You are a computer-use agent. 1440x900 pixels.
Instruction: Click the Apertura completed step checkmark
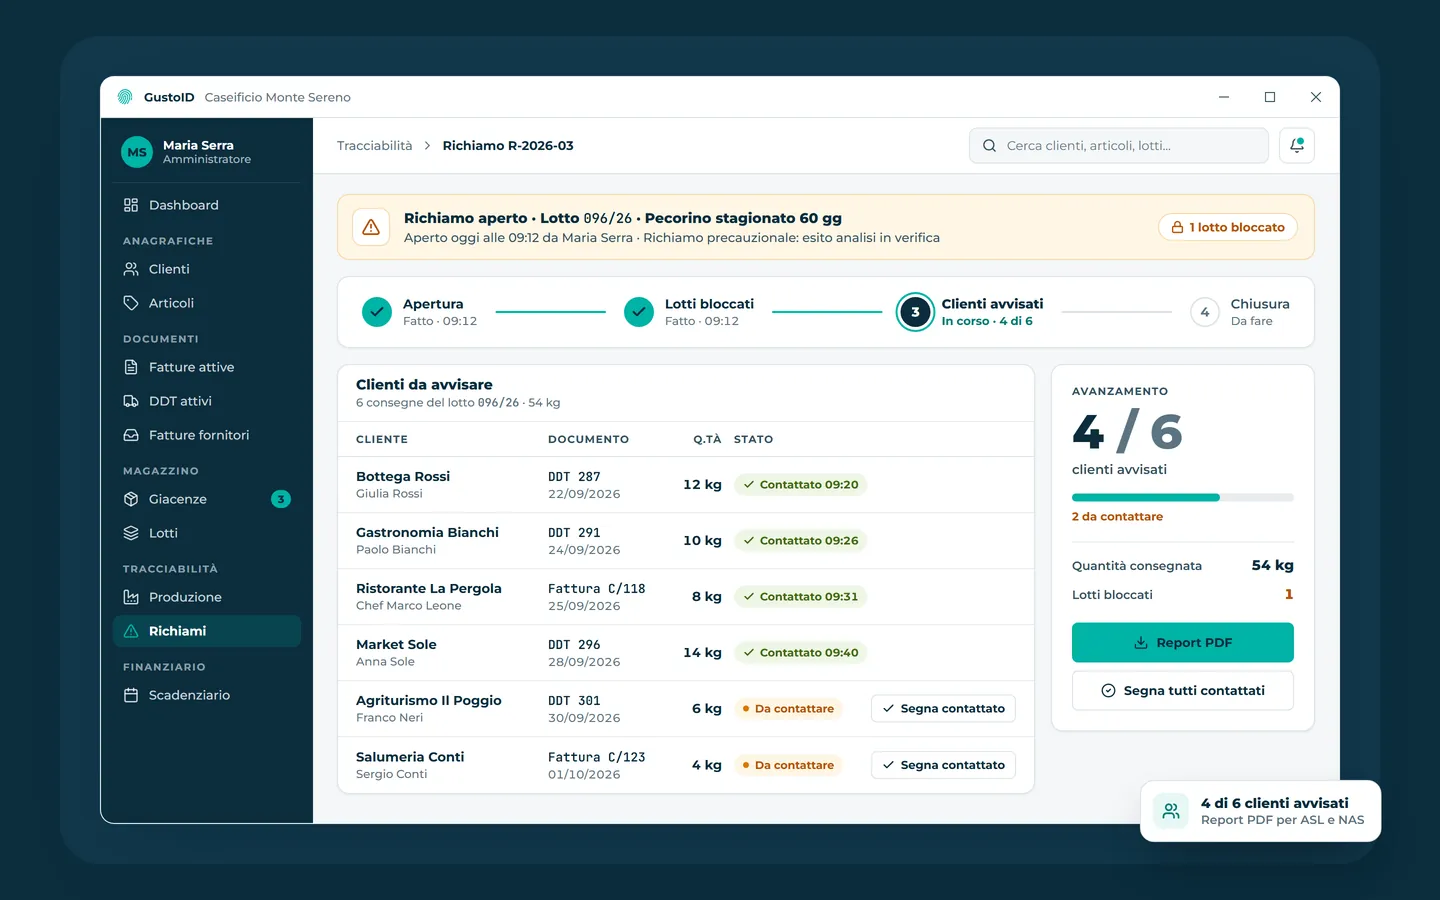click(x=377, y=312)
